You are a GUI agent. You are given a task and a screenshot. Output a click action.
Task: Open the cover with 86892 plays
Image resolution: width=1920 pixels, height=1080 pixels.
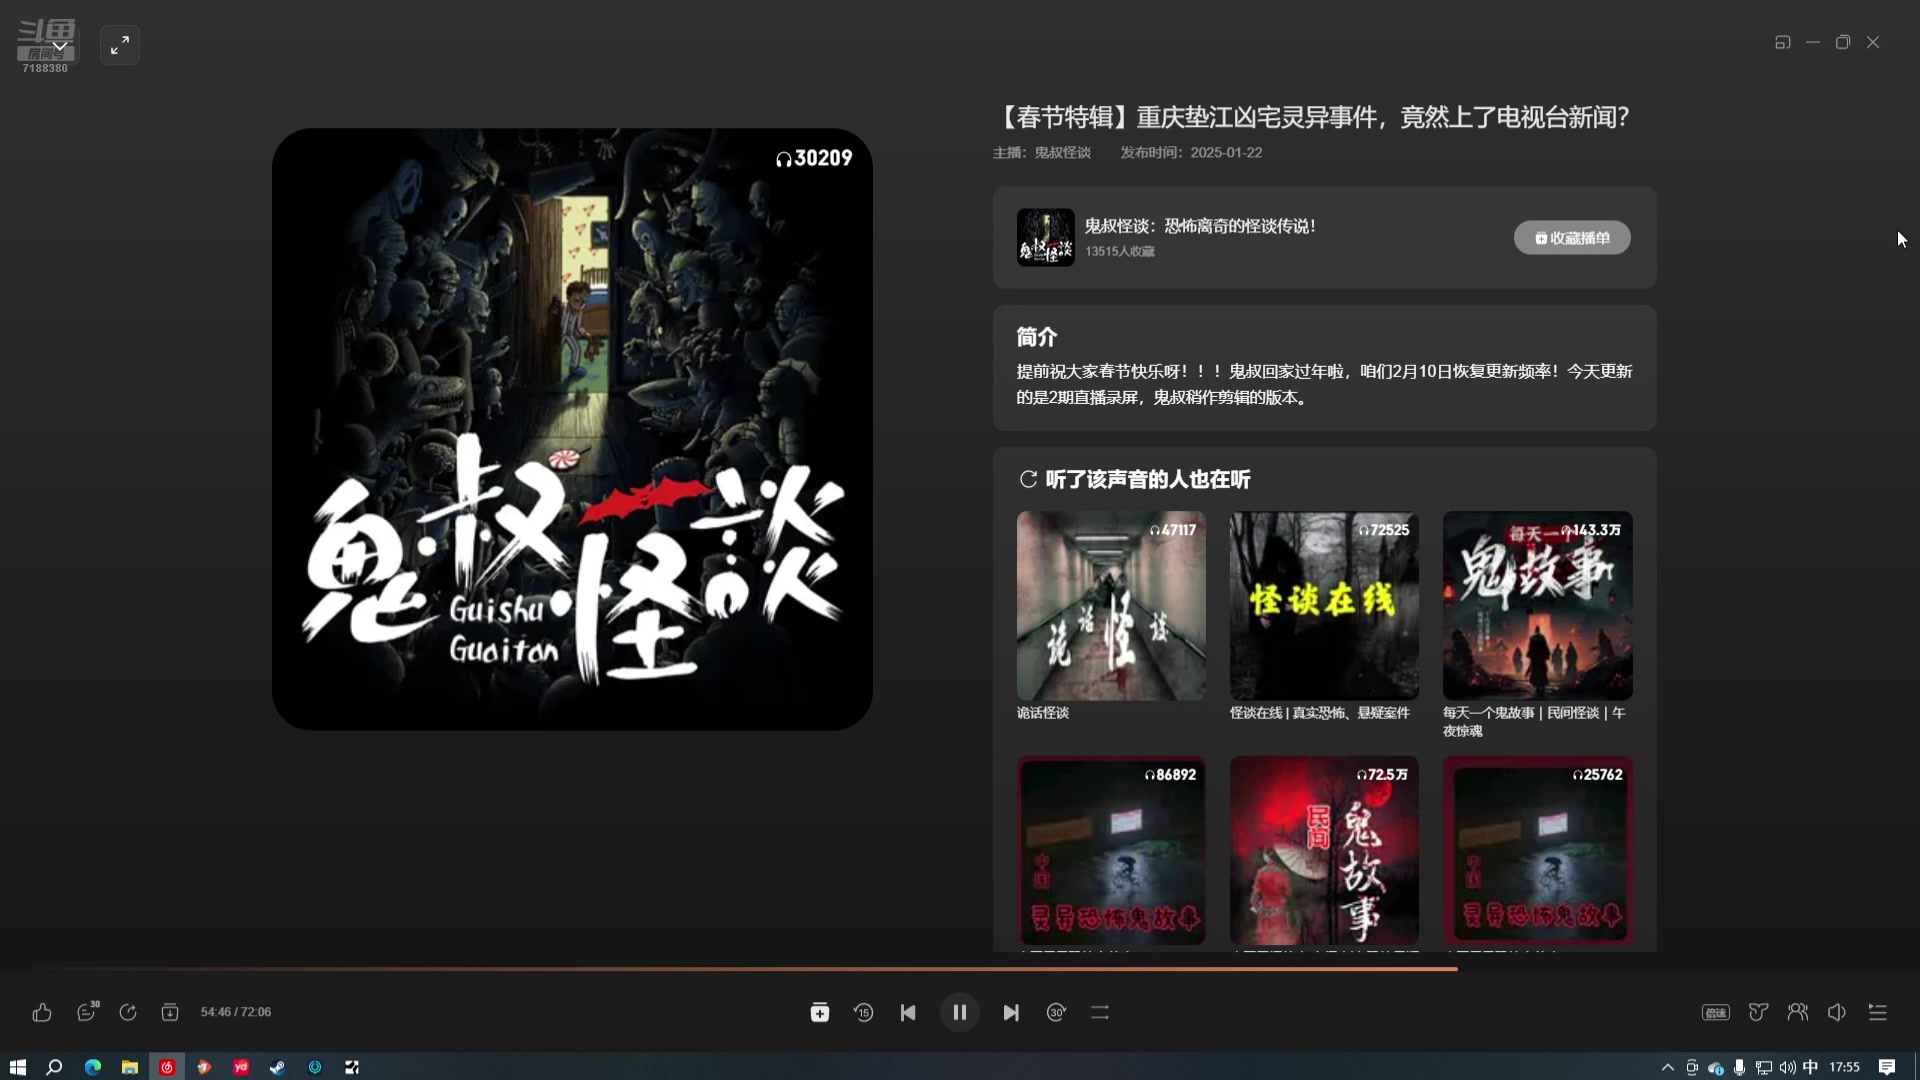pos(1111,850)
